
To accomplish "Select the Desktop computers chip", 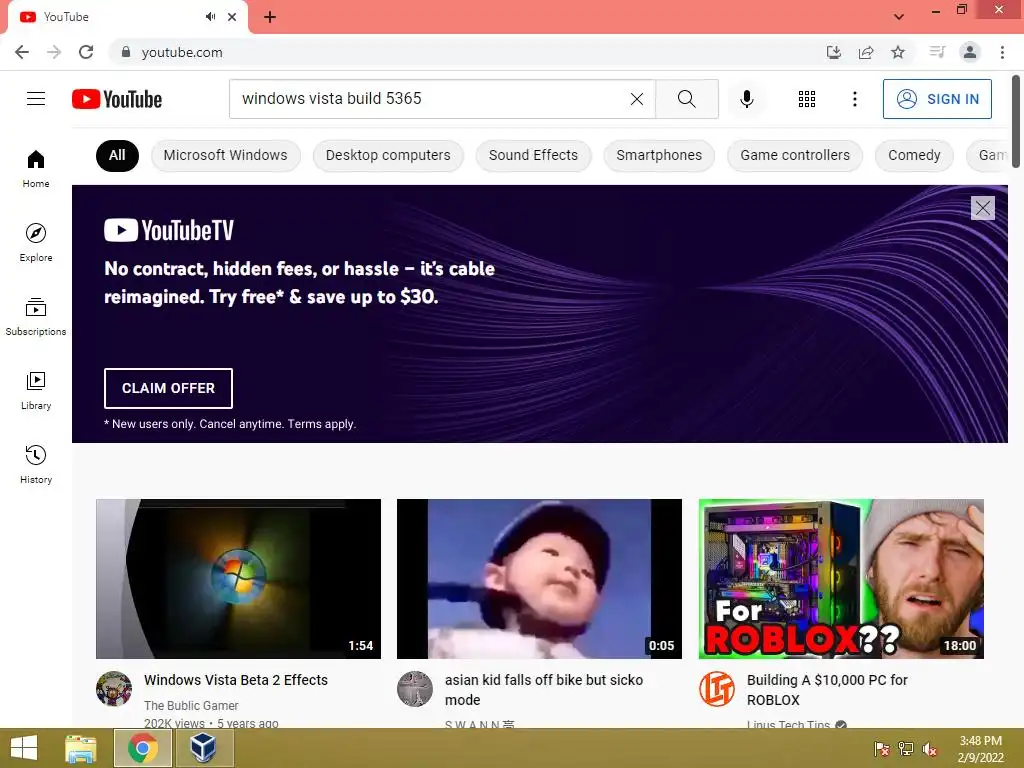I will pos(388,155).
